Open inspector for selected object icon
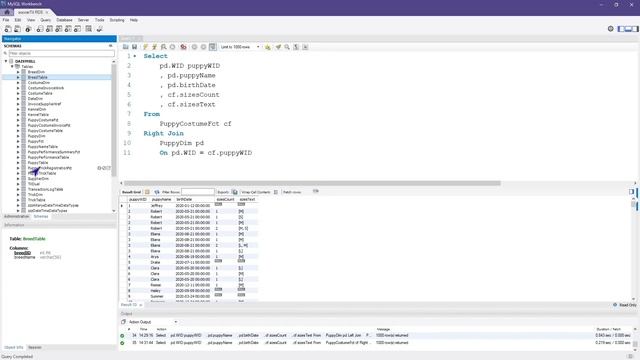 click(28, 29)
